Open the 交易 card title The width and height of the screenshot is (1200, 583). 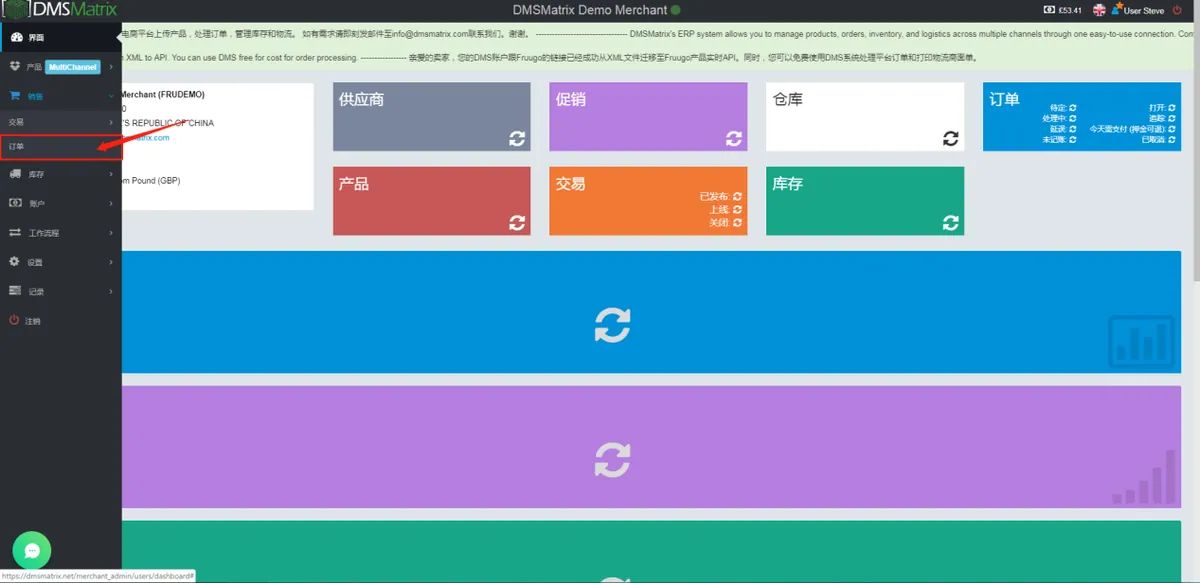pyautogui.click(x=571, y=184)
